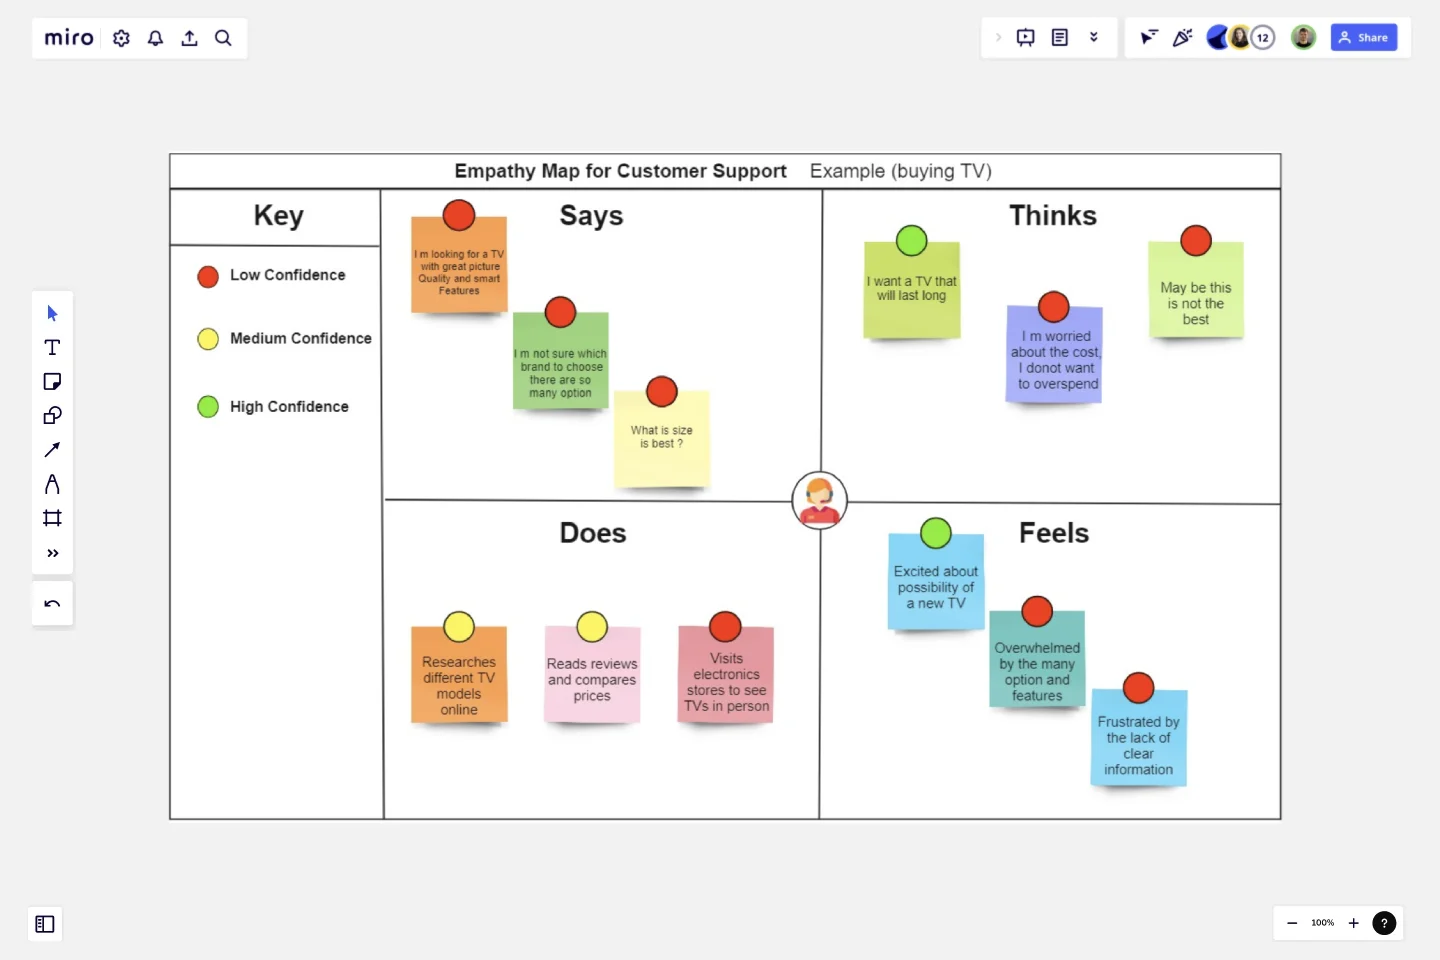Viewport: 1440px width, 960px height.
Task: Select the Text tool
Action: click(x=53, y=348)
